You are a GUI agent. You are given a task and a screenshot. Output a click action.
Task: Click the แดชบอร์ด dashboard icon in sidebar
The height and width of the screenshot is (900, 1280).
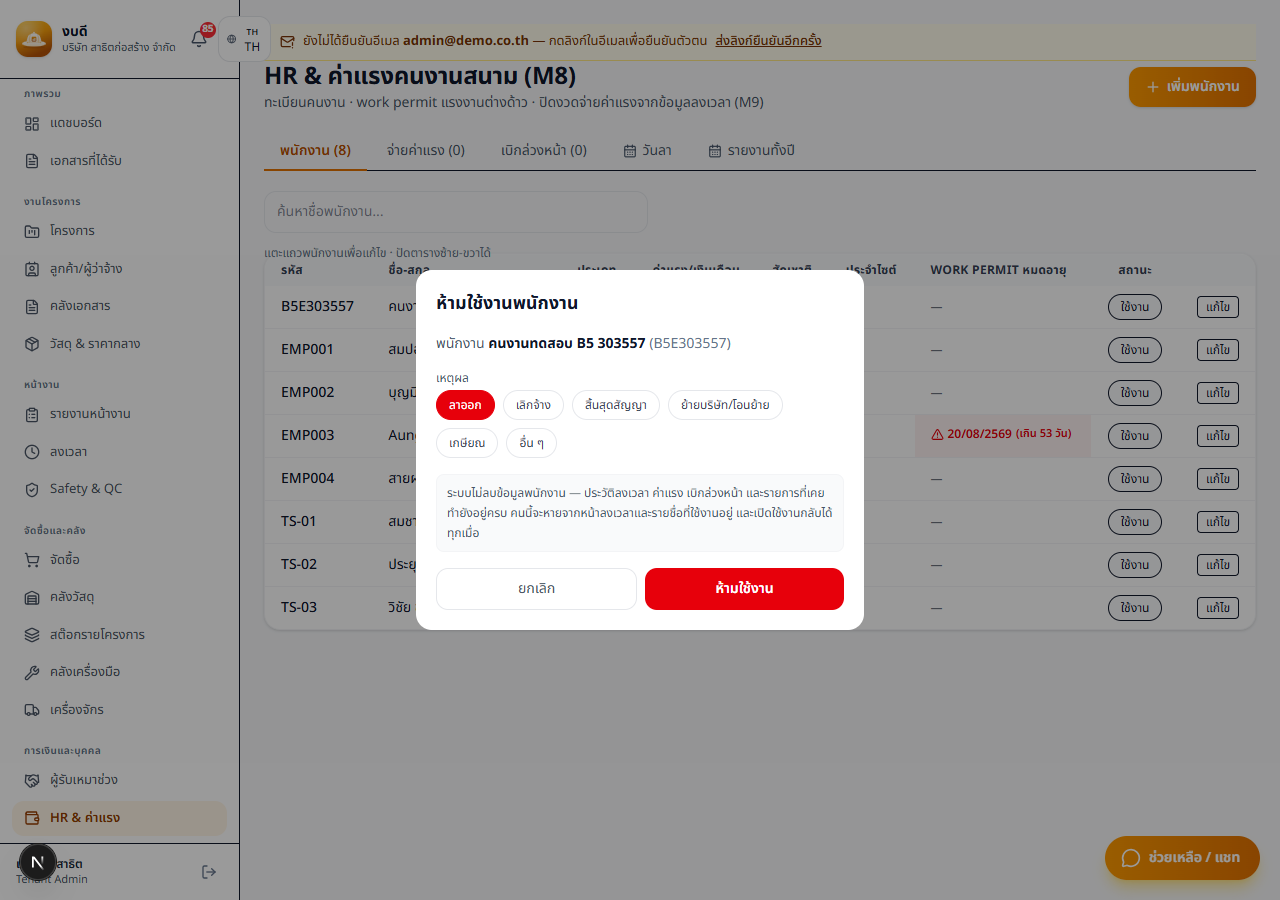(x=32, y=123)
